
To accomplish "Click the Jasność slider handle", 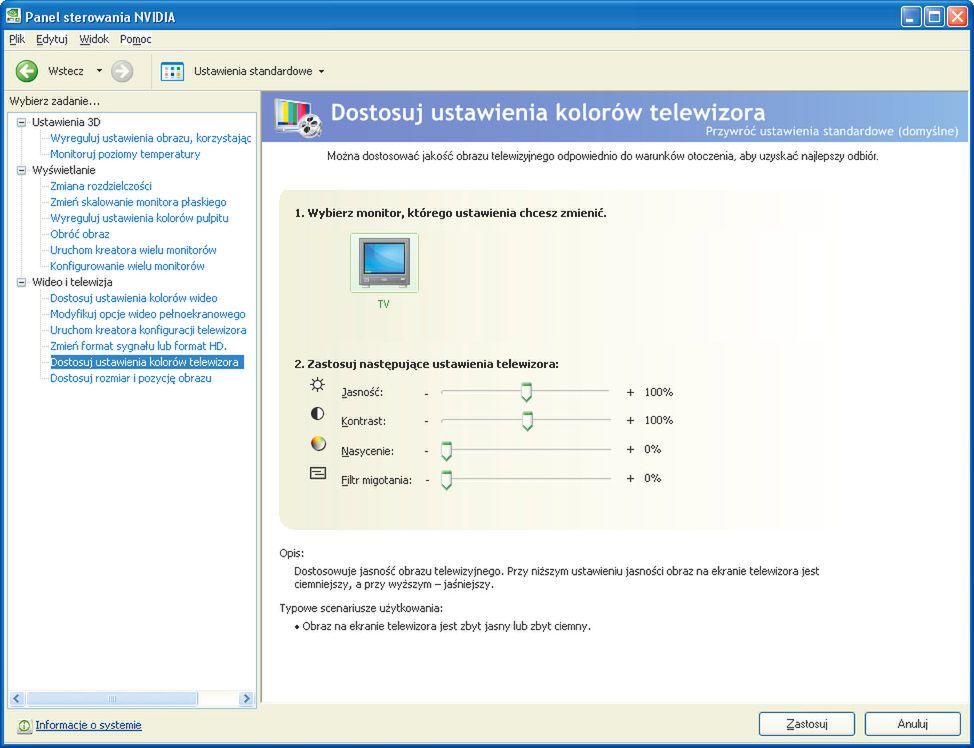I will point(526,393).
